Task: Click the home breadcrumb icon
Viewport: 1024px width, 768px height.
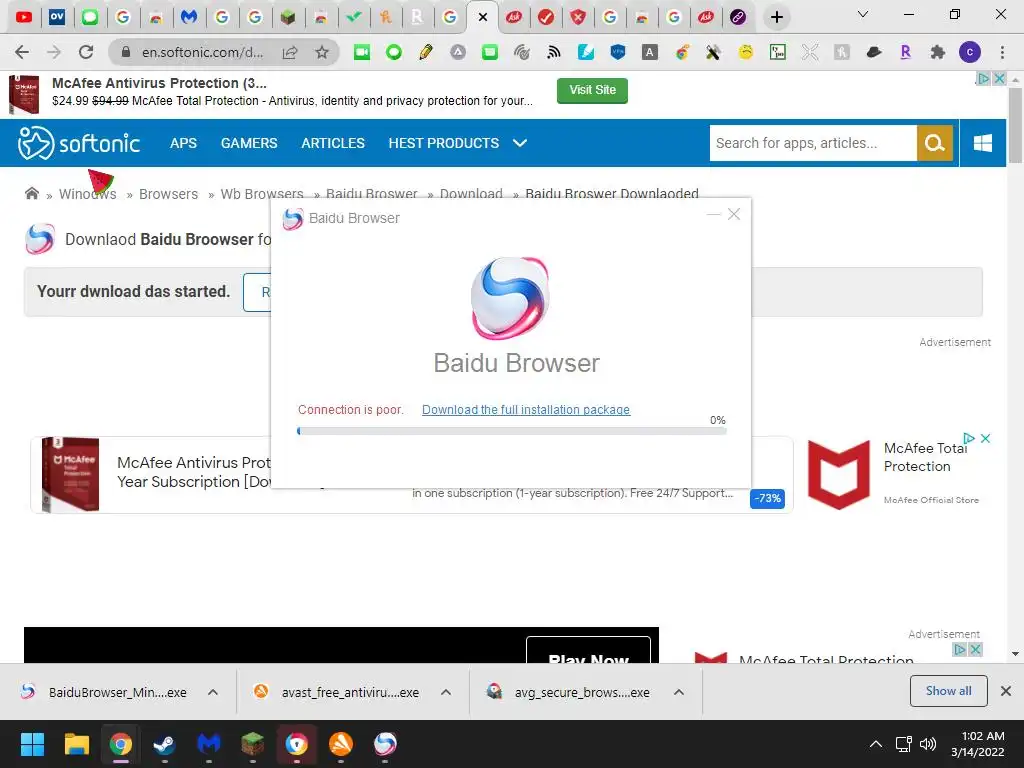Action: [x=31, y=193]
